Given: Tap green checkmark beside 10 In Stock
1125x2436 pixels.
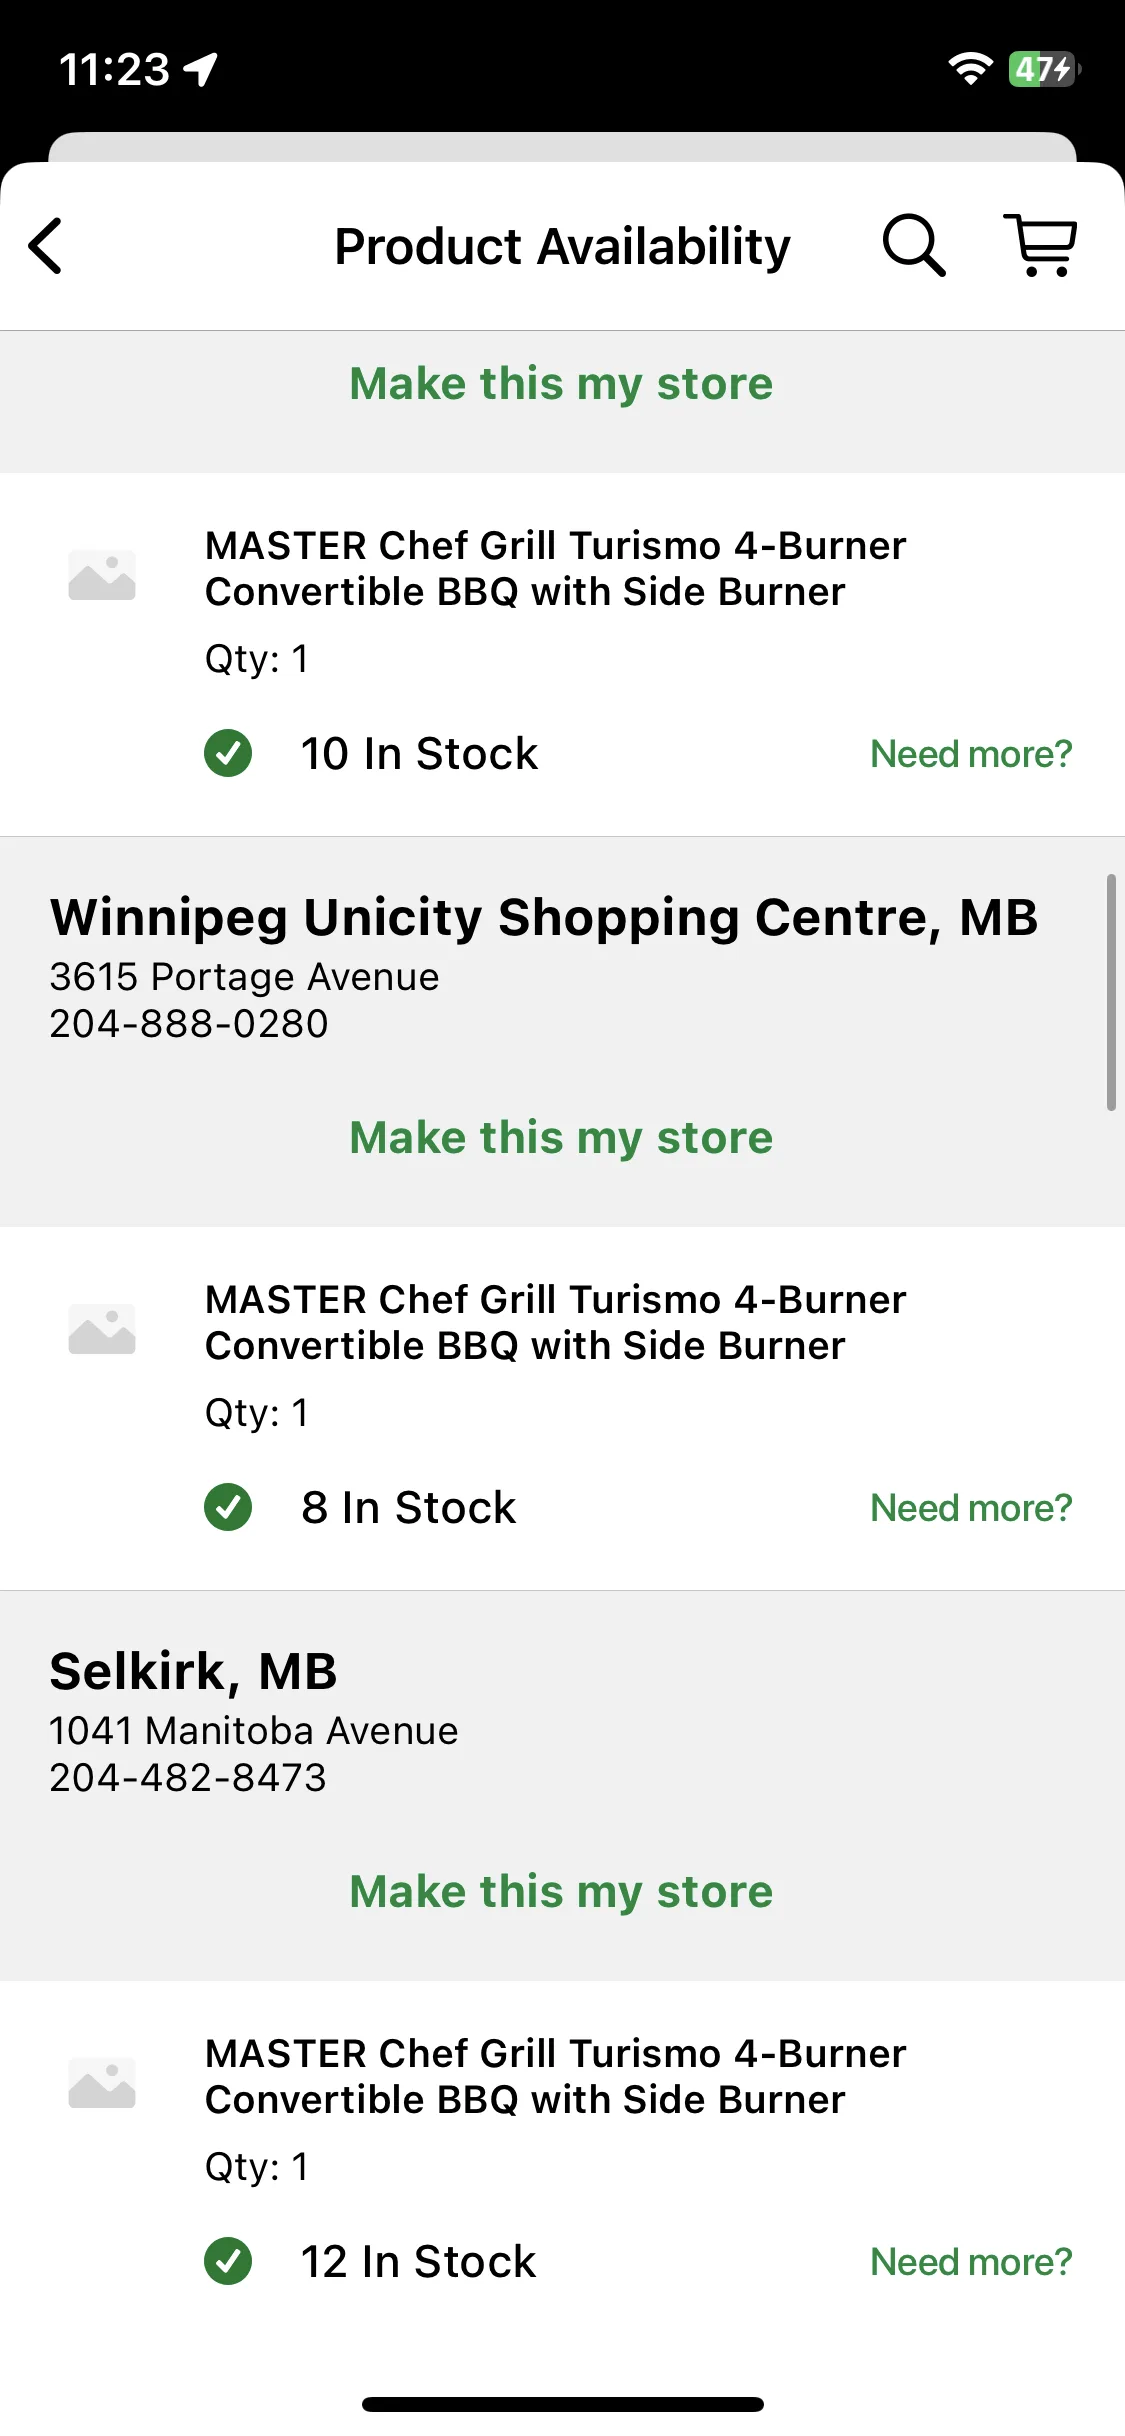Looking at the screenshot, I should 228,753.
